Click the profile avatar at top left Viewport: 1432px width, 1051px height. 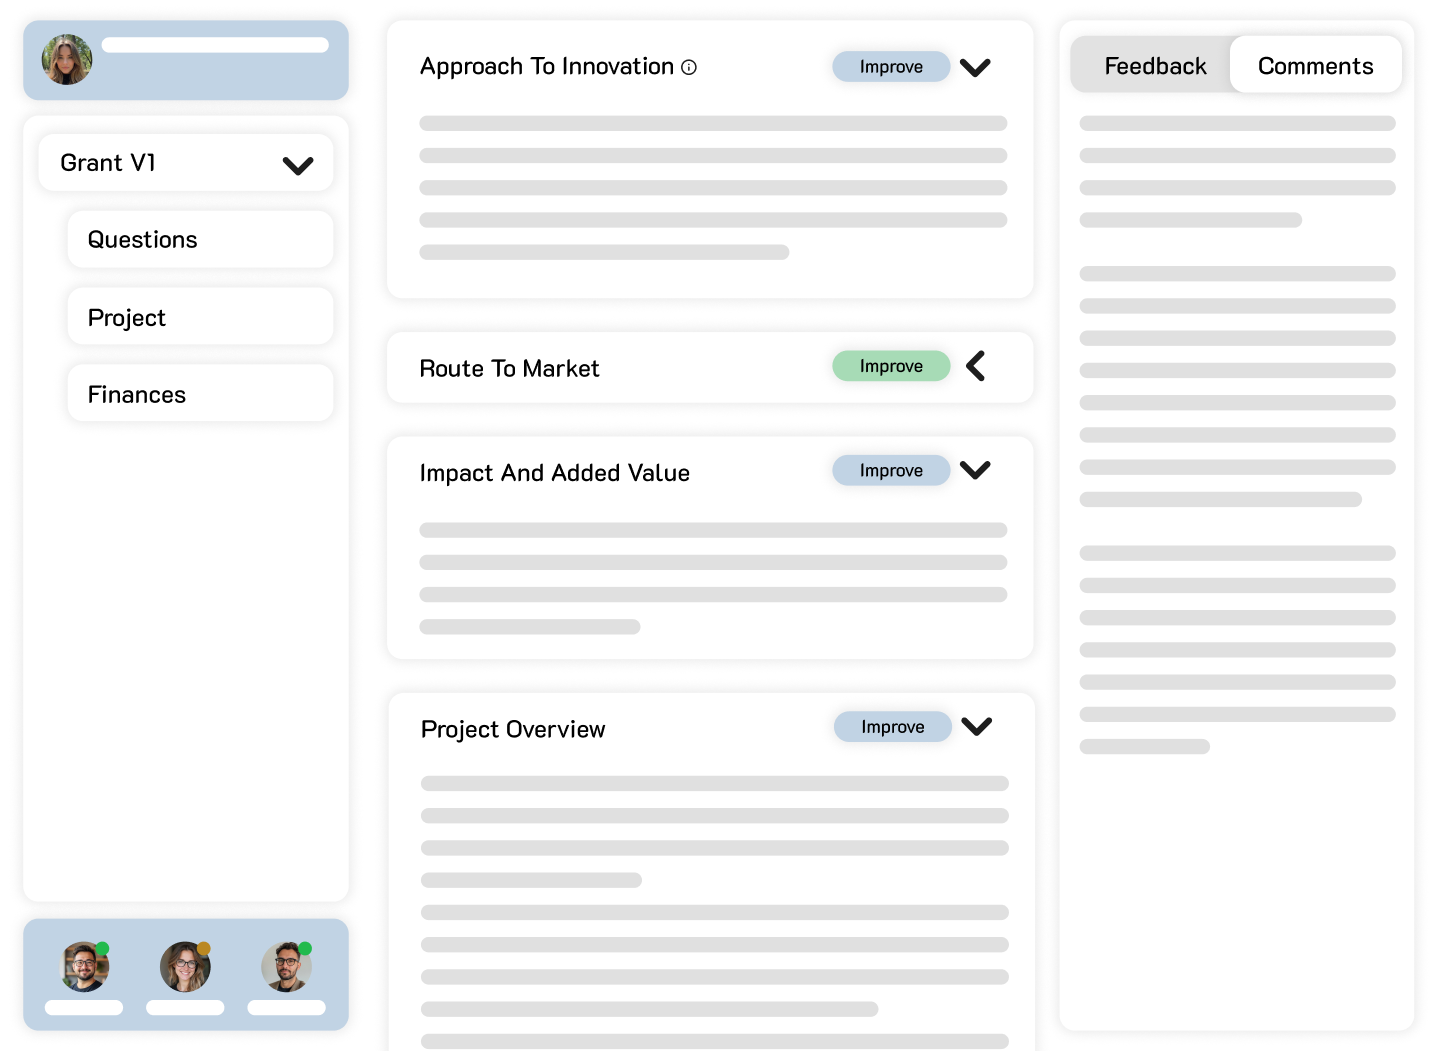[x=67, y=60]
